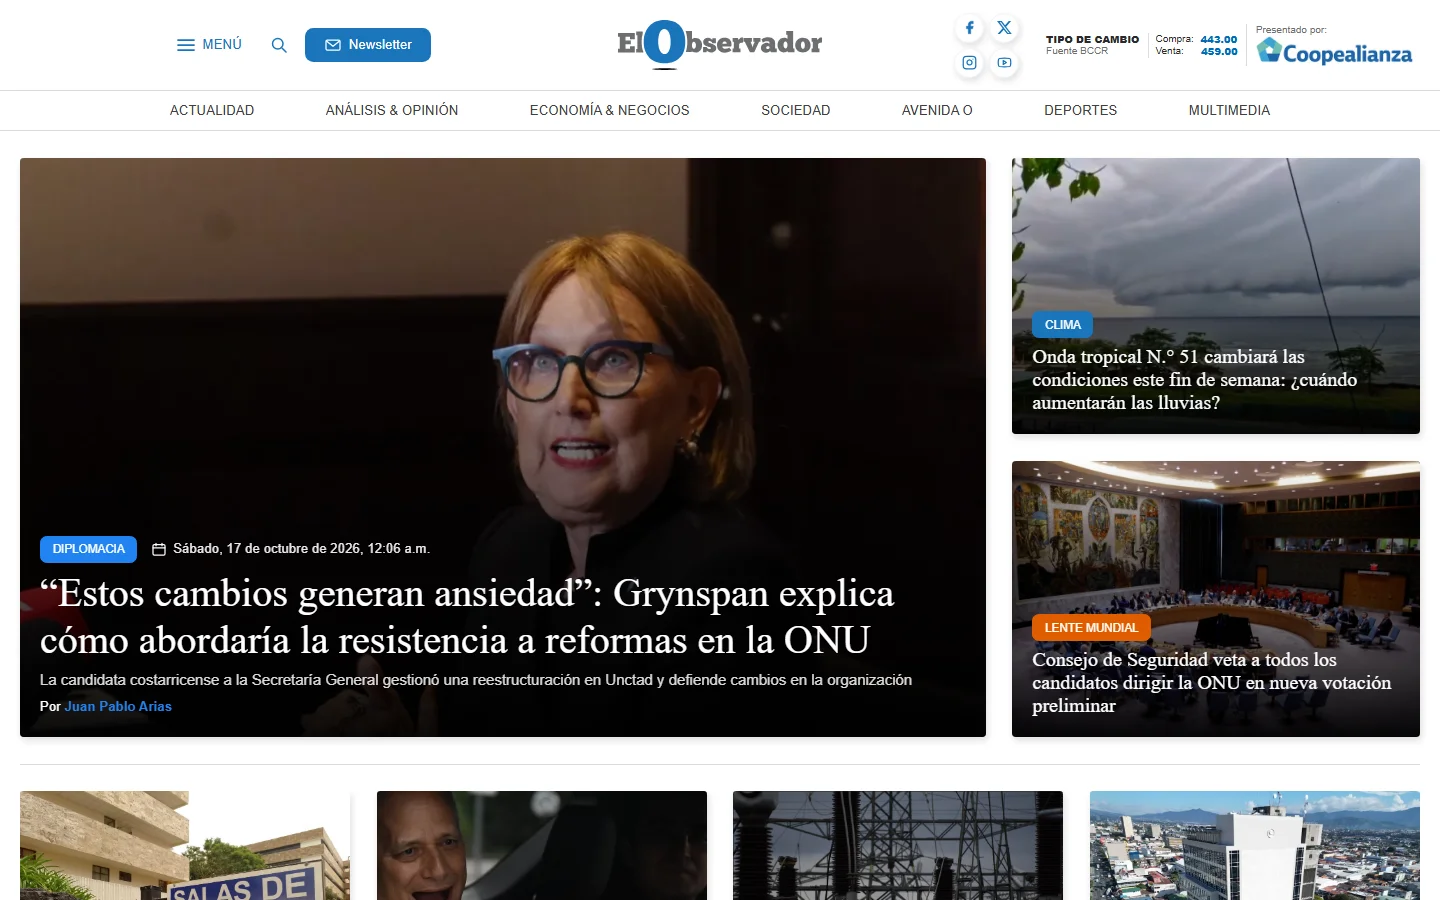Open the DEPORTES section
Screen dimensions: 1440x900
coord(1081,110)
